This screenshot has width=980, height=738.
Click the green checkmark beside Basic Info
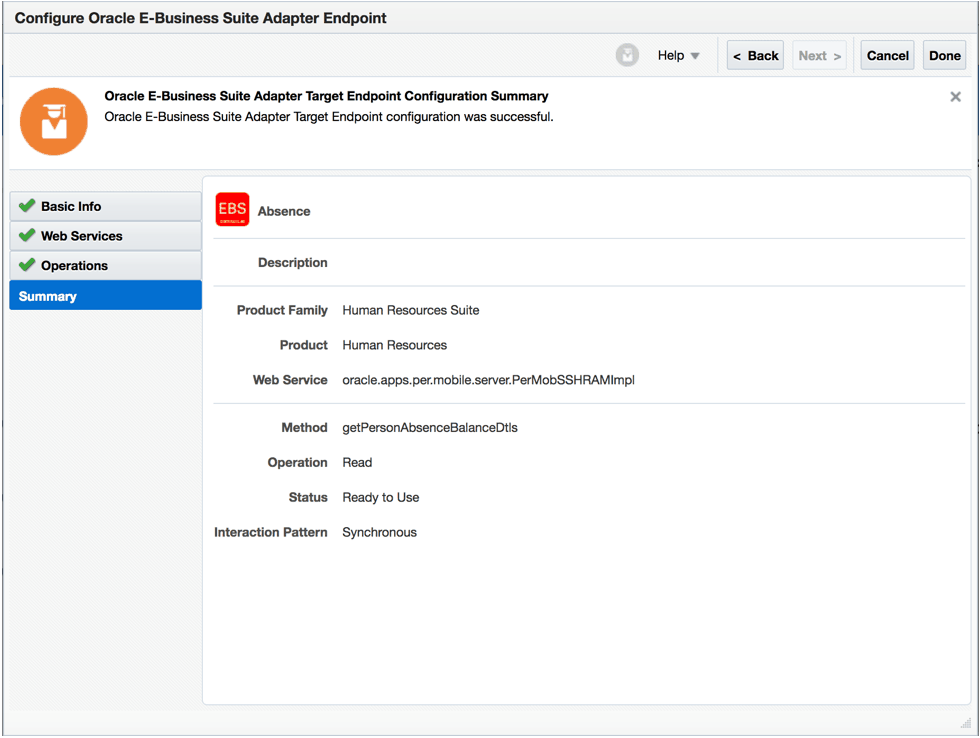coord(28,206)
